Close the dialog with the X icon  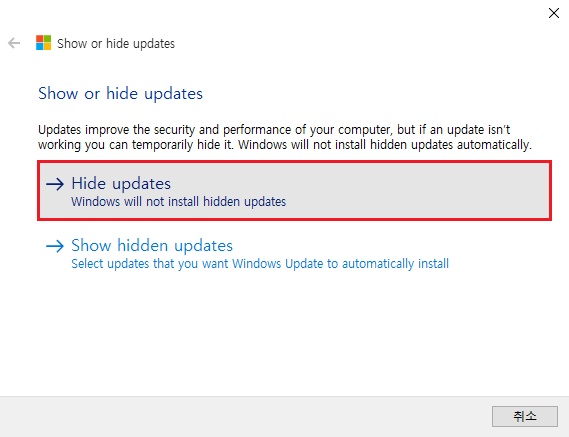pos(553,13)
